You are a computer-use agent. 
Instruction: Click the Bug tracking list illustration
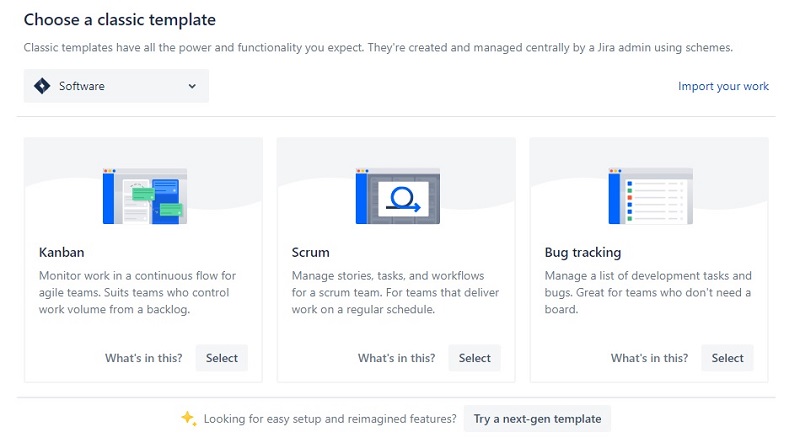click(x=651, y=196)
